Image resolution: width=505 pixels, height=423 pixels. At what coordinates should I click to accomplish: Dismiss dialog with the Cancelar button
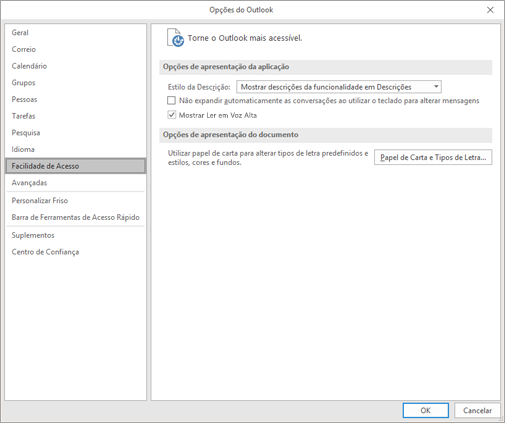tap(477, 410)
